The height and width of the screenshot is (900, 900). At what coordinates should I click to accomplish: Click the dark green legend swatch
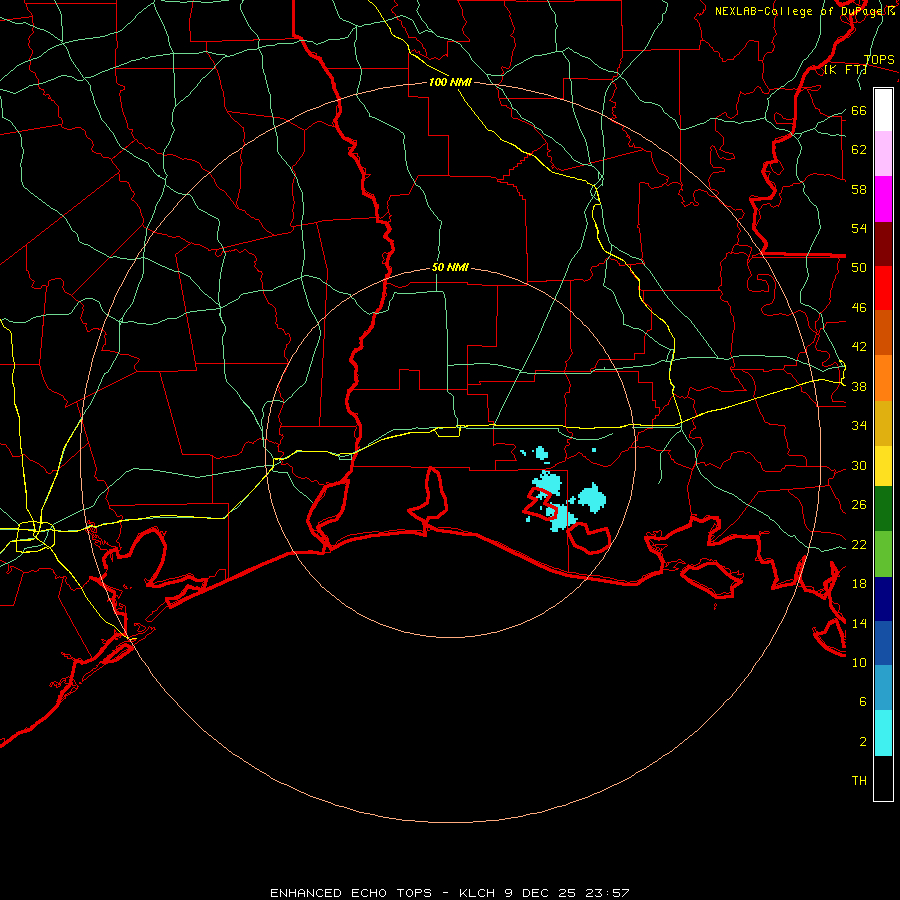(883, 509)
